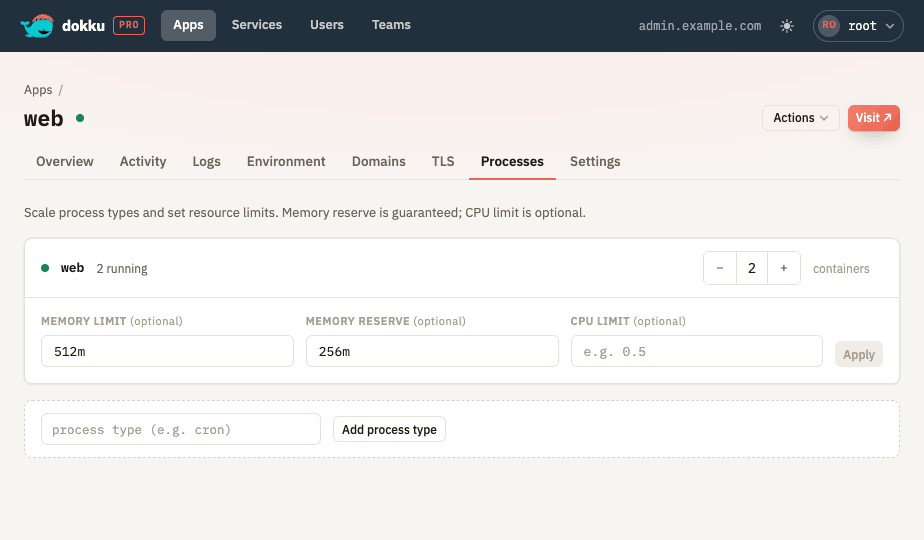Decrease web containers with minus button
The width and height of the screenshot is (924, 540).
point(720,268)
